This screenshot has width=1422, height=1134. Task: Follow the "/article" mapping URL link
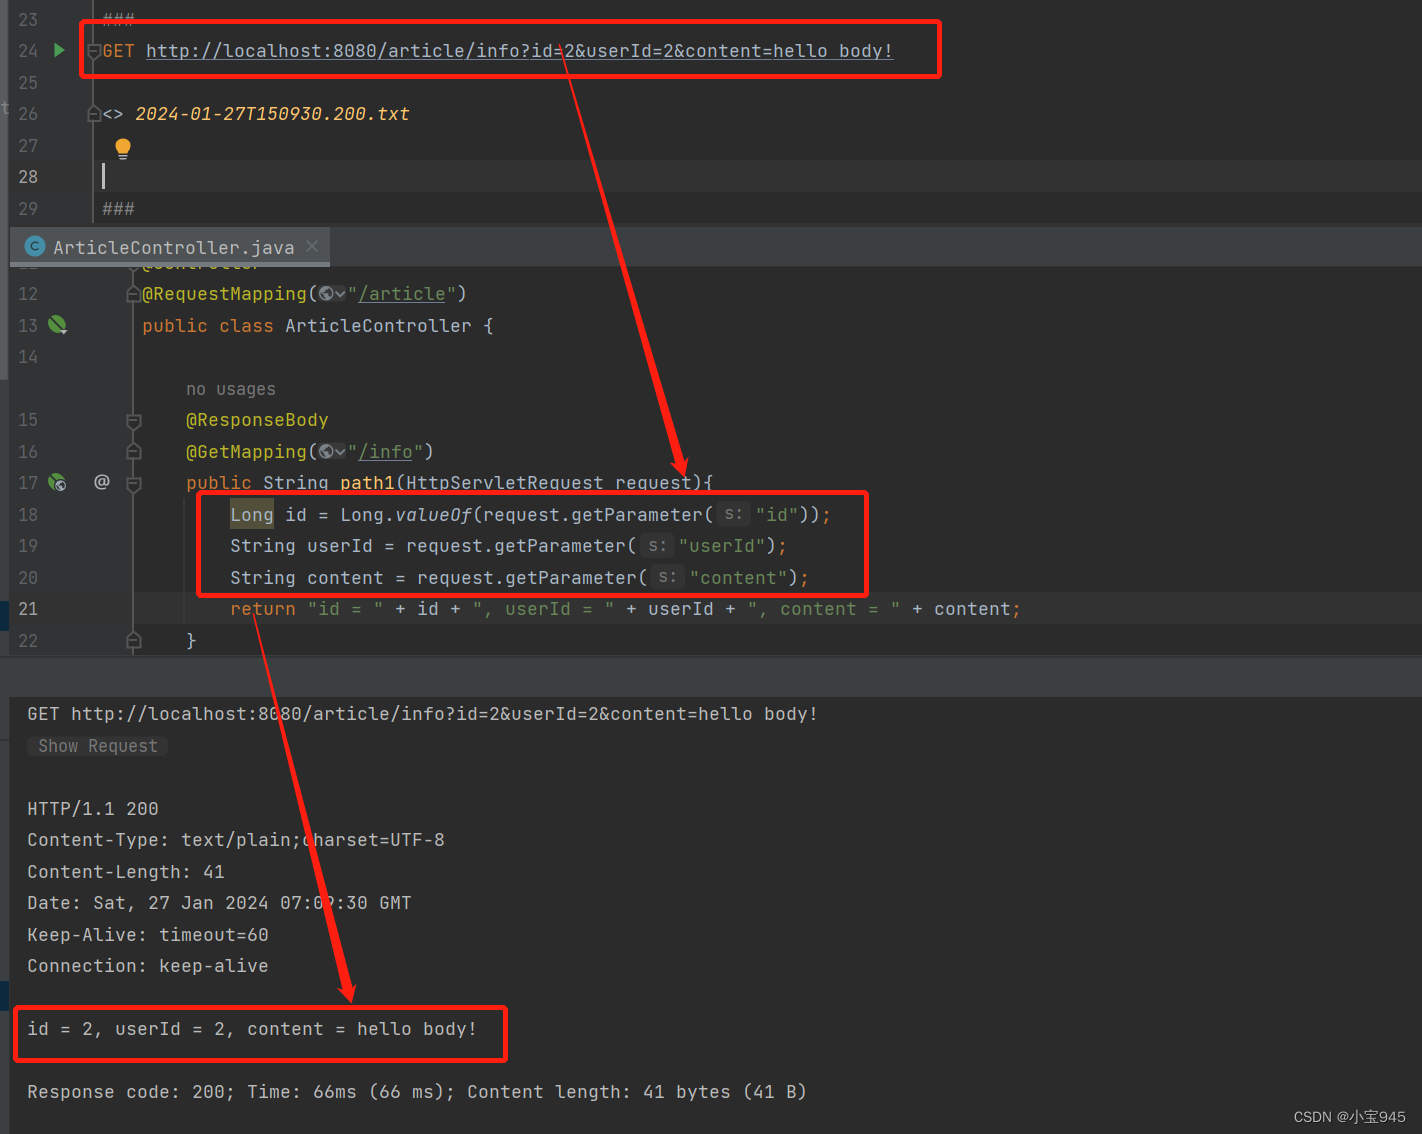tap(401, 294)
